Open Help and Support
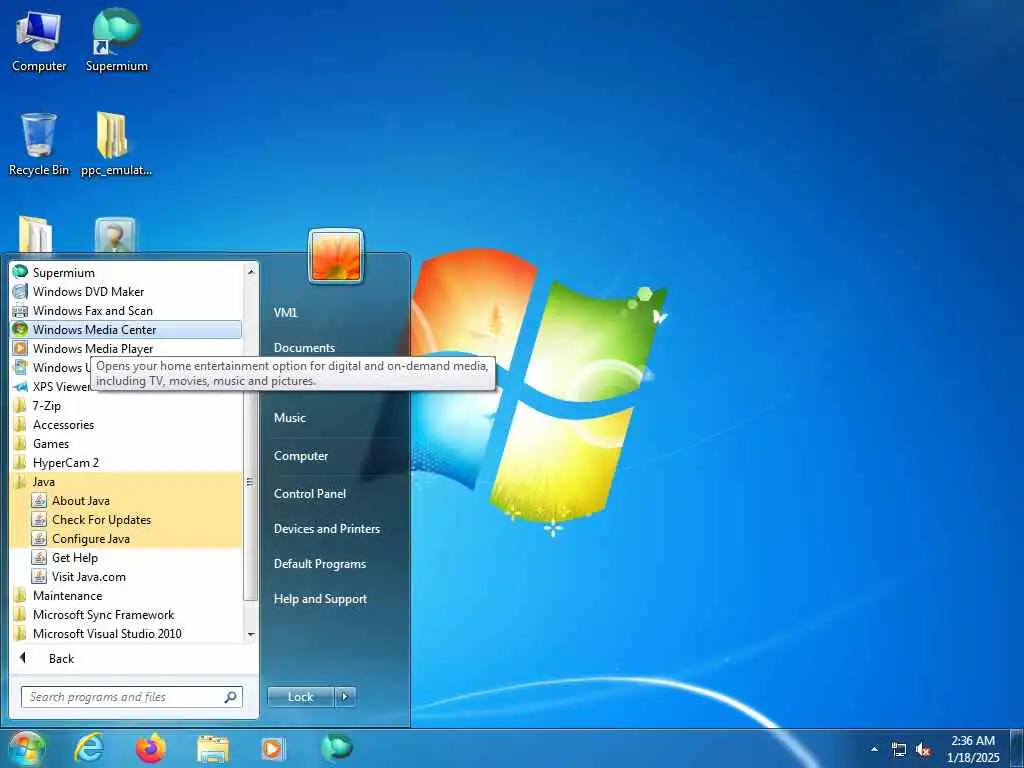This screenshot has width=1024, height=768. pyautogui.click(x=320, y=599)
